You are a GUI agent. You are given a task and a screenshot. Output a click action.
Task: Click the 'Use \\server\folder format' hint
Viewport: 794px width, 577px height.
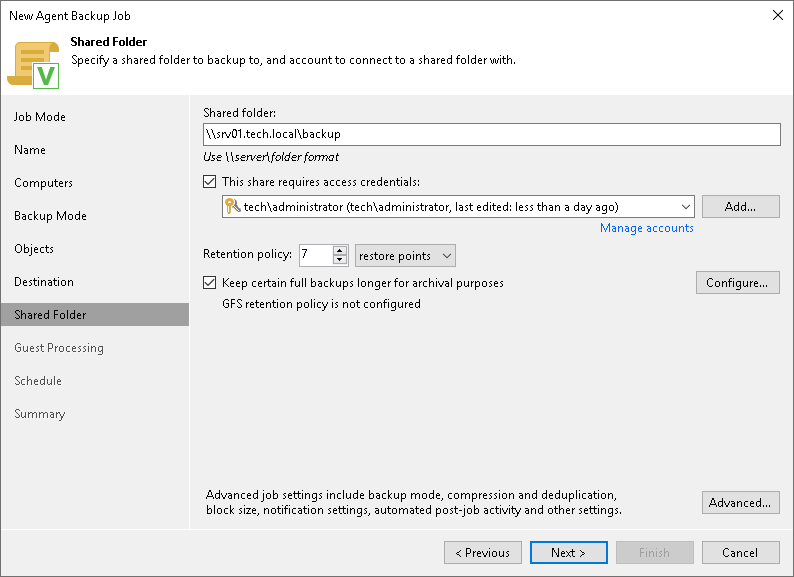click(271, 157)
